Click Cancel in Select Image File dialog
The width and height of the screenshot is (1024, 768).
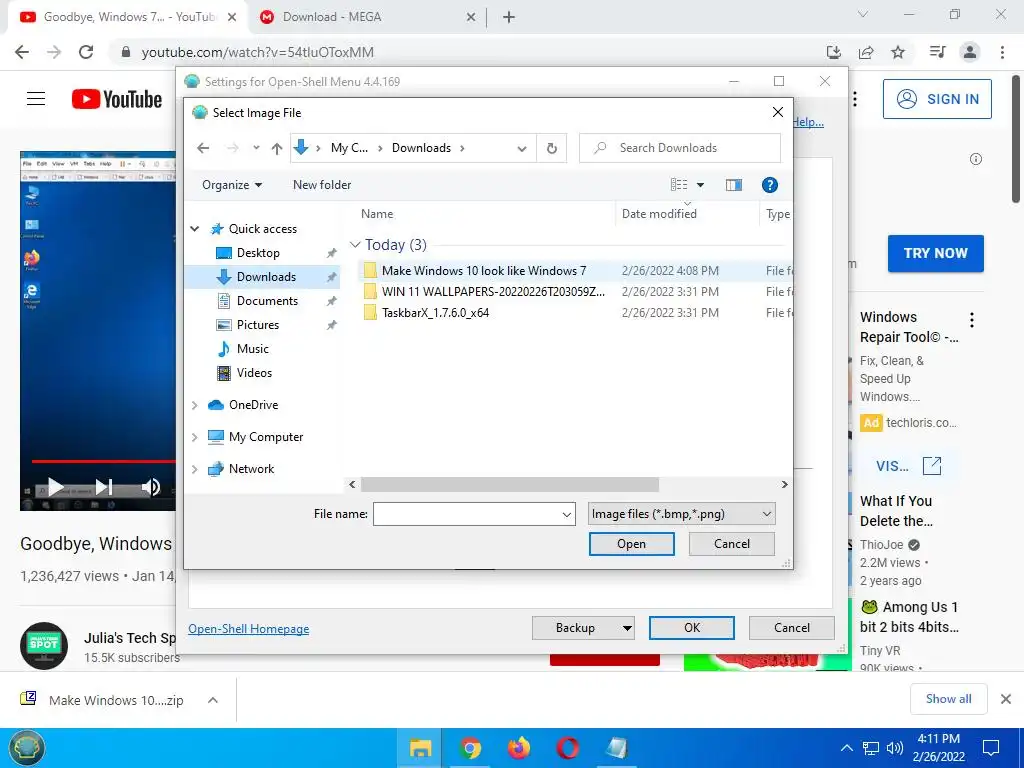(x=731, y=544)
